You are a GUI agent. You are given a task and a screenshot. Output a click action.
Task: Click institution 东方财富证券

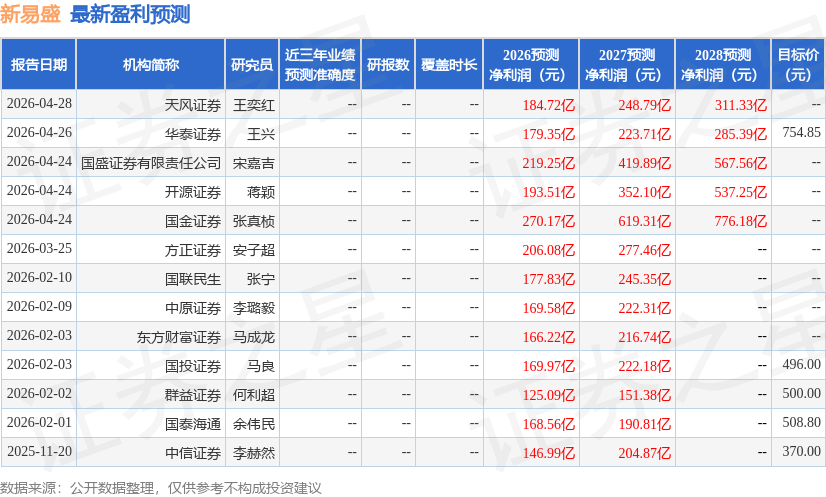click(x=179, y=337)
